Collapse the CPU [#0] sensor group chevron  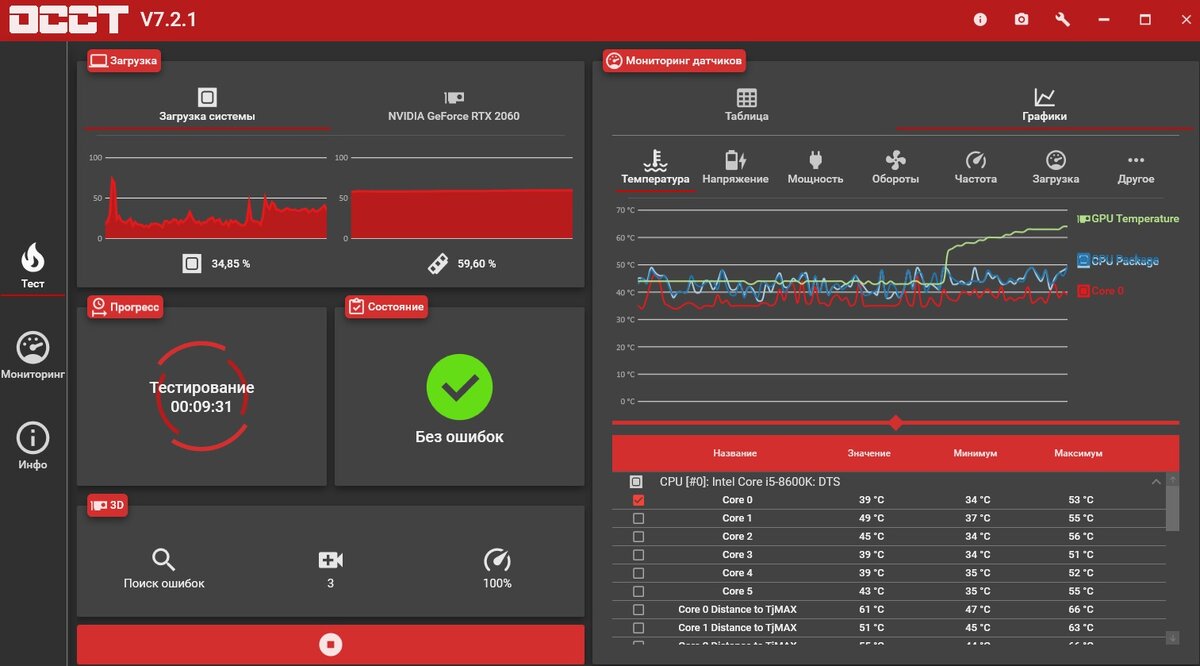point(1157,481)
